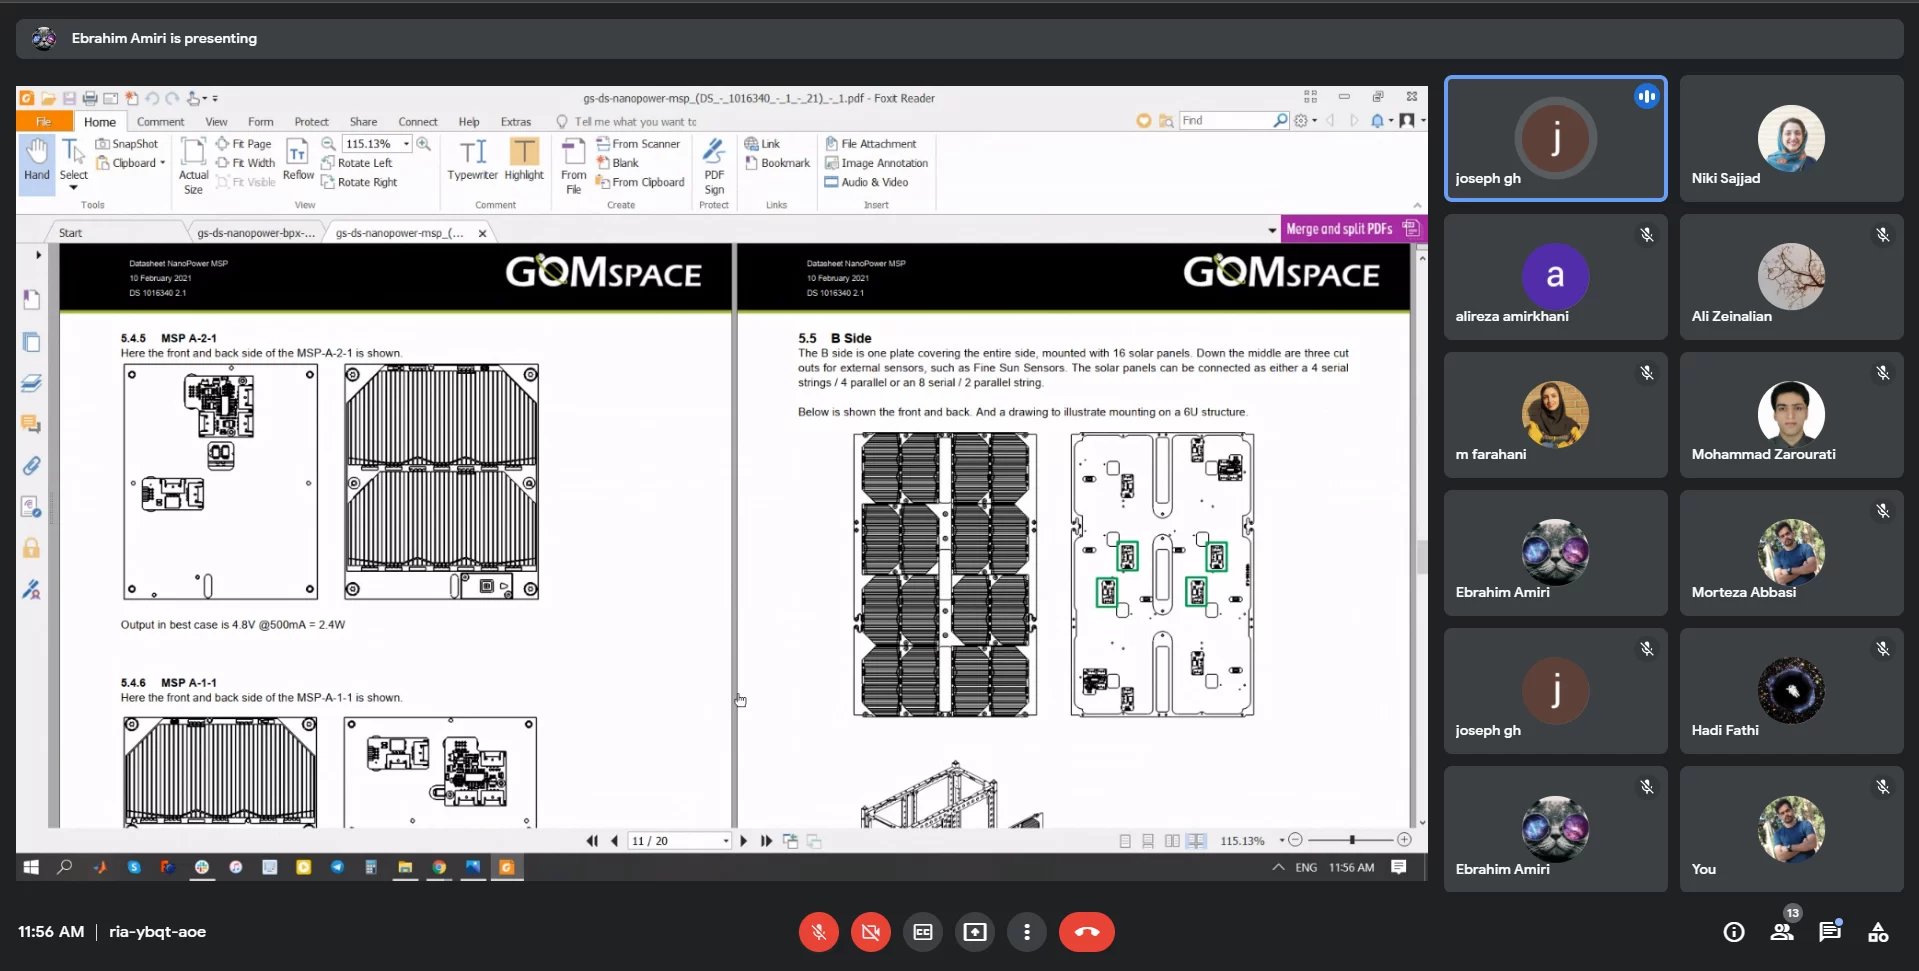
Task: Switch to facing pages view mode
Action: (1172, 841)
